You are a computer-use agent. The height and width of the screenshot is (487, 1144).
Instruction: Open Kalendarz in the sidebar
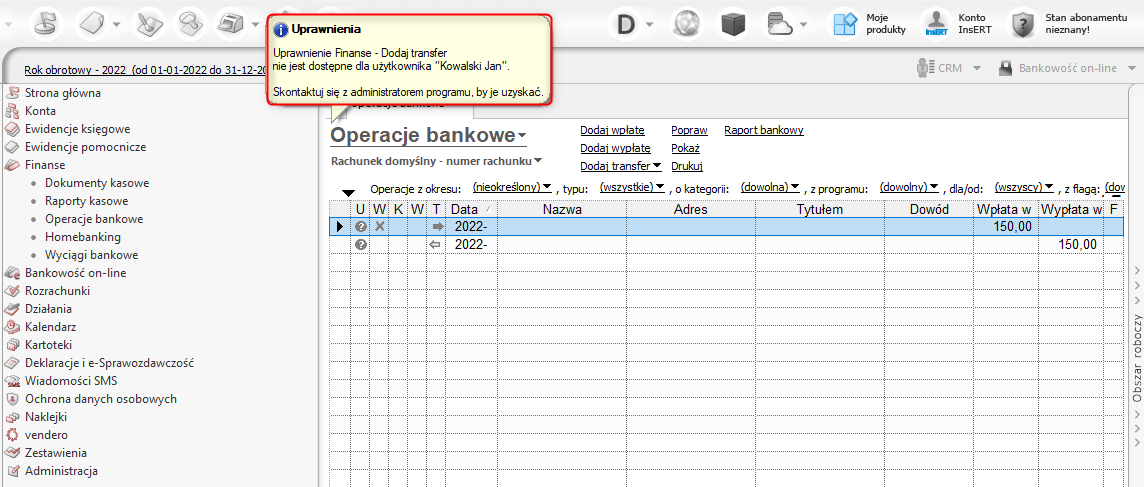pyautogui.click(x=50, y=326)
